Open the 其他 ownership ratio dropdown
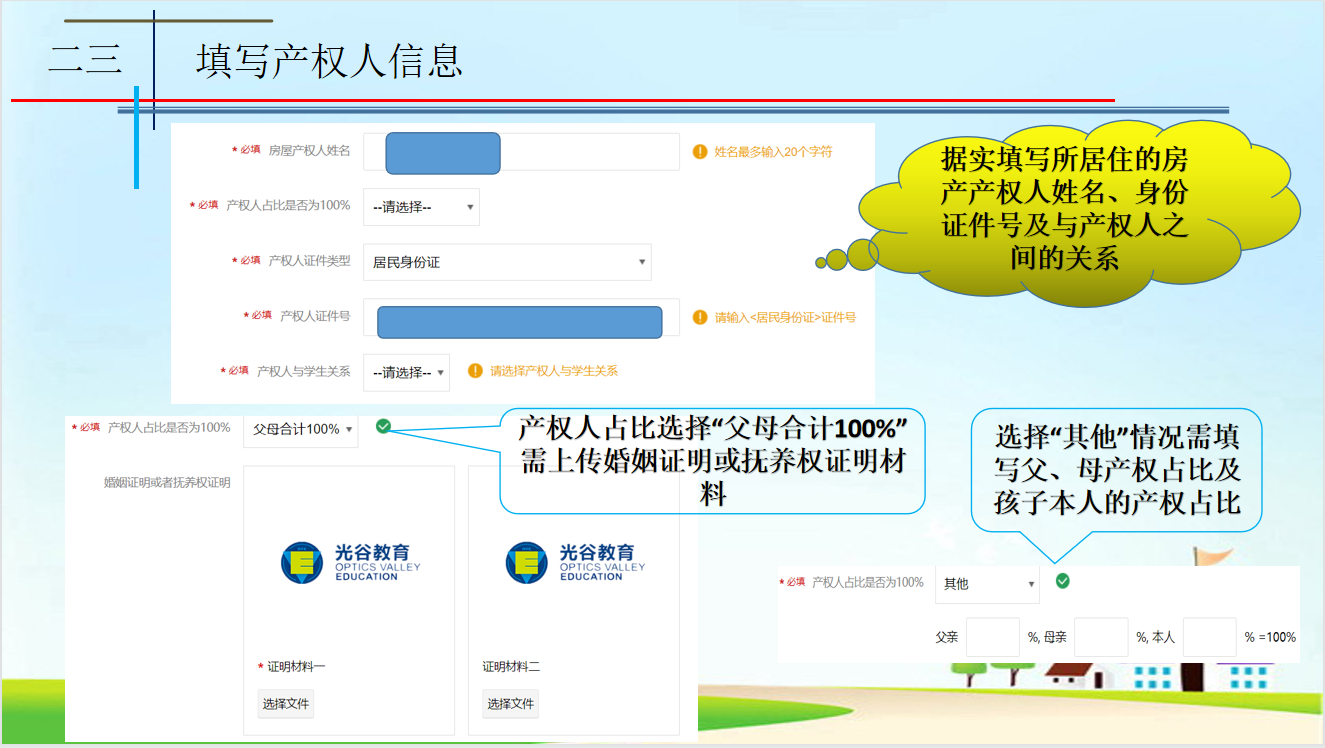The image size is (1325, 748). coord(987,584)
